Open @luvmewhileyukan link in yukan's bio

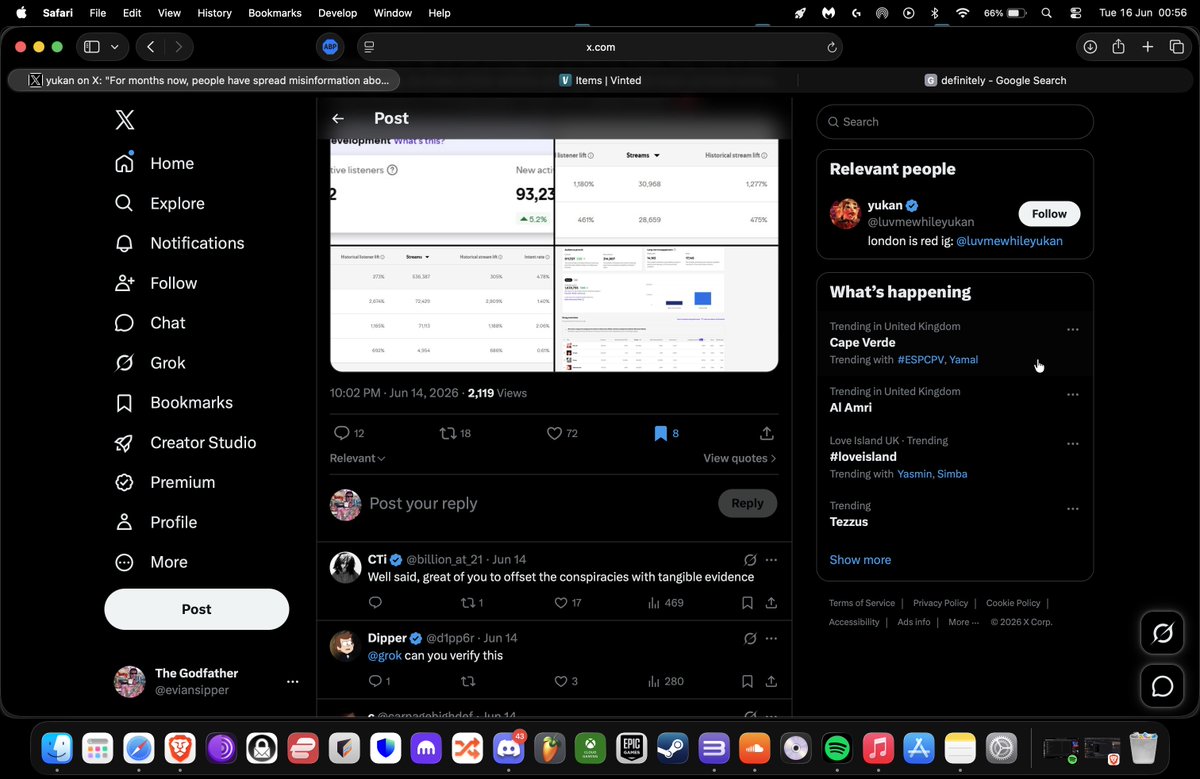pyautogui.click(x=1009, y=241)
